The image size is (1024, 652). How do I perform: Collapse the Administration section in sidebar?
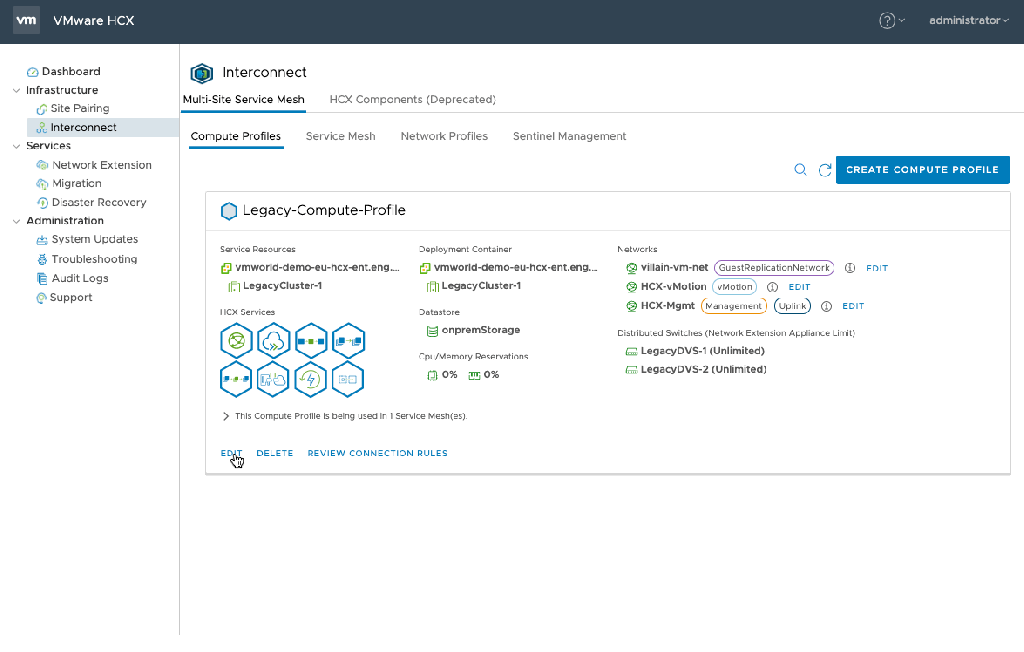[x=16, y=221]
